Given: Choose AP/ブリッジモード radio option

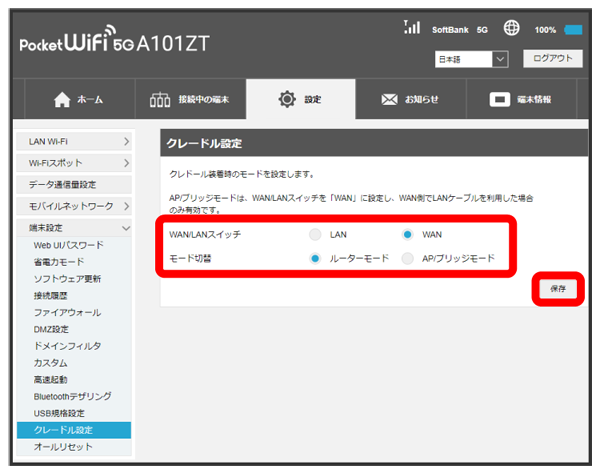Looking at the screenshot, I should click(407, 258).
